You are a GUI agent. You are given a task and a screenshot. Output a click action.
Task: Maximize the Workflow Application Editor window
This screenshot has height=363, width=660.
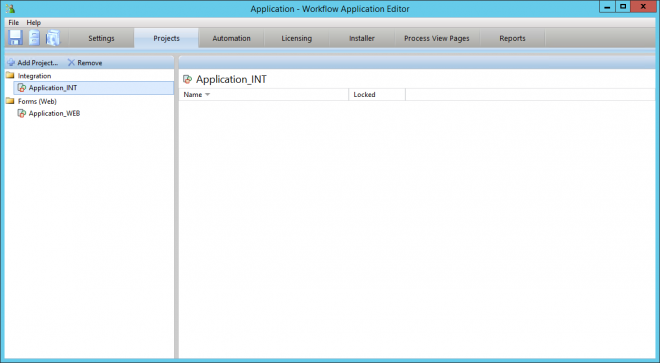[623, 7]
